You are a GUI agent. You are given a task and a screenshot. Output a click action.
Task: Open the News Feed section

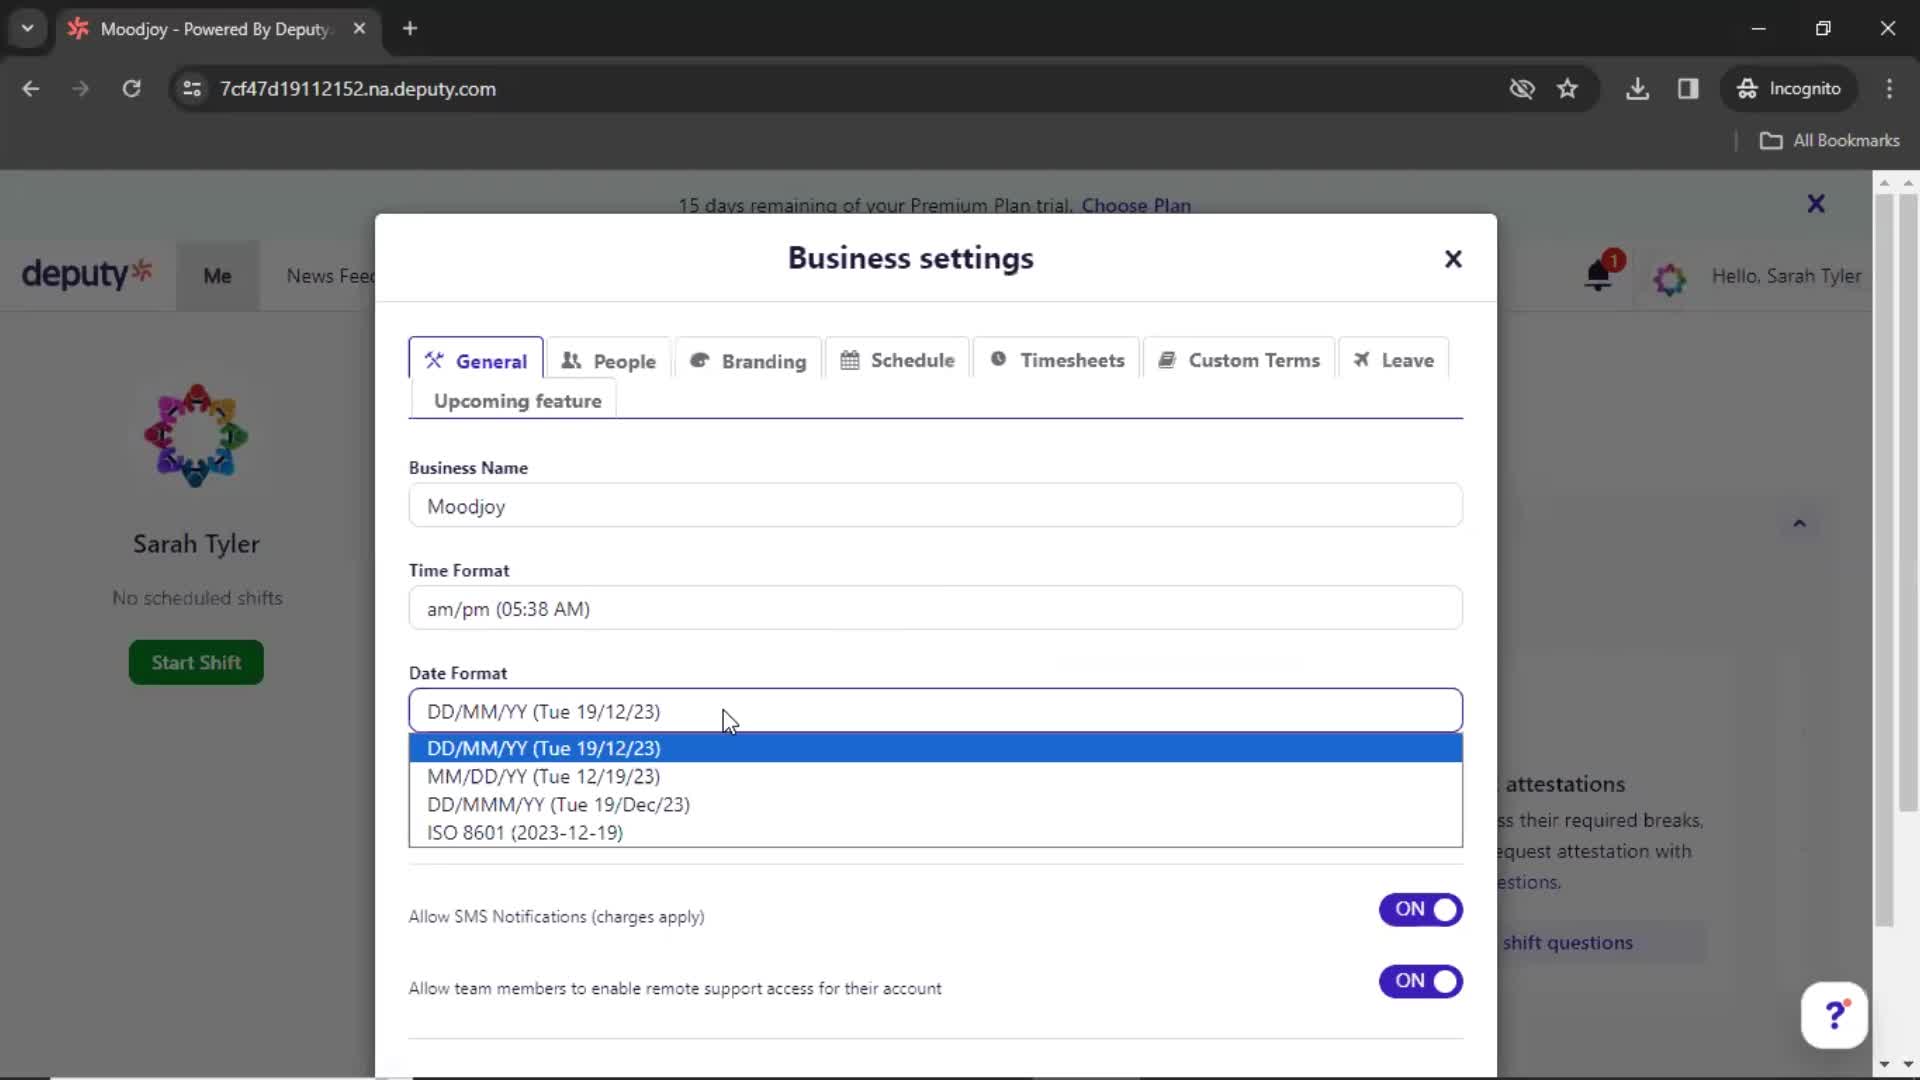334,276
